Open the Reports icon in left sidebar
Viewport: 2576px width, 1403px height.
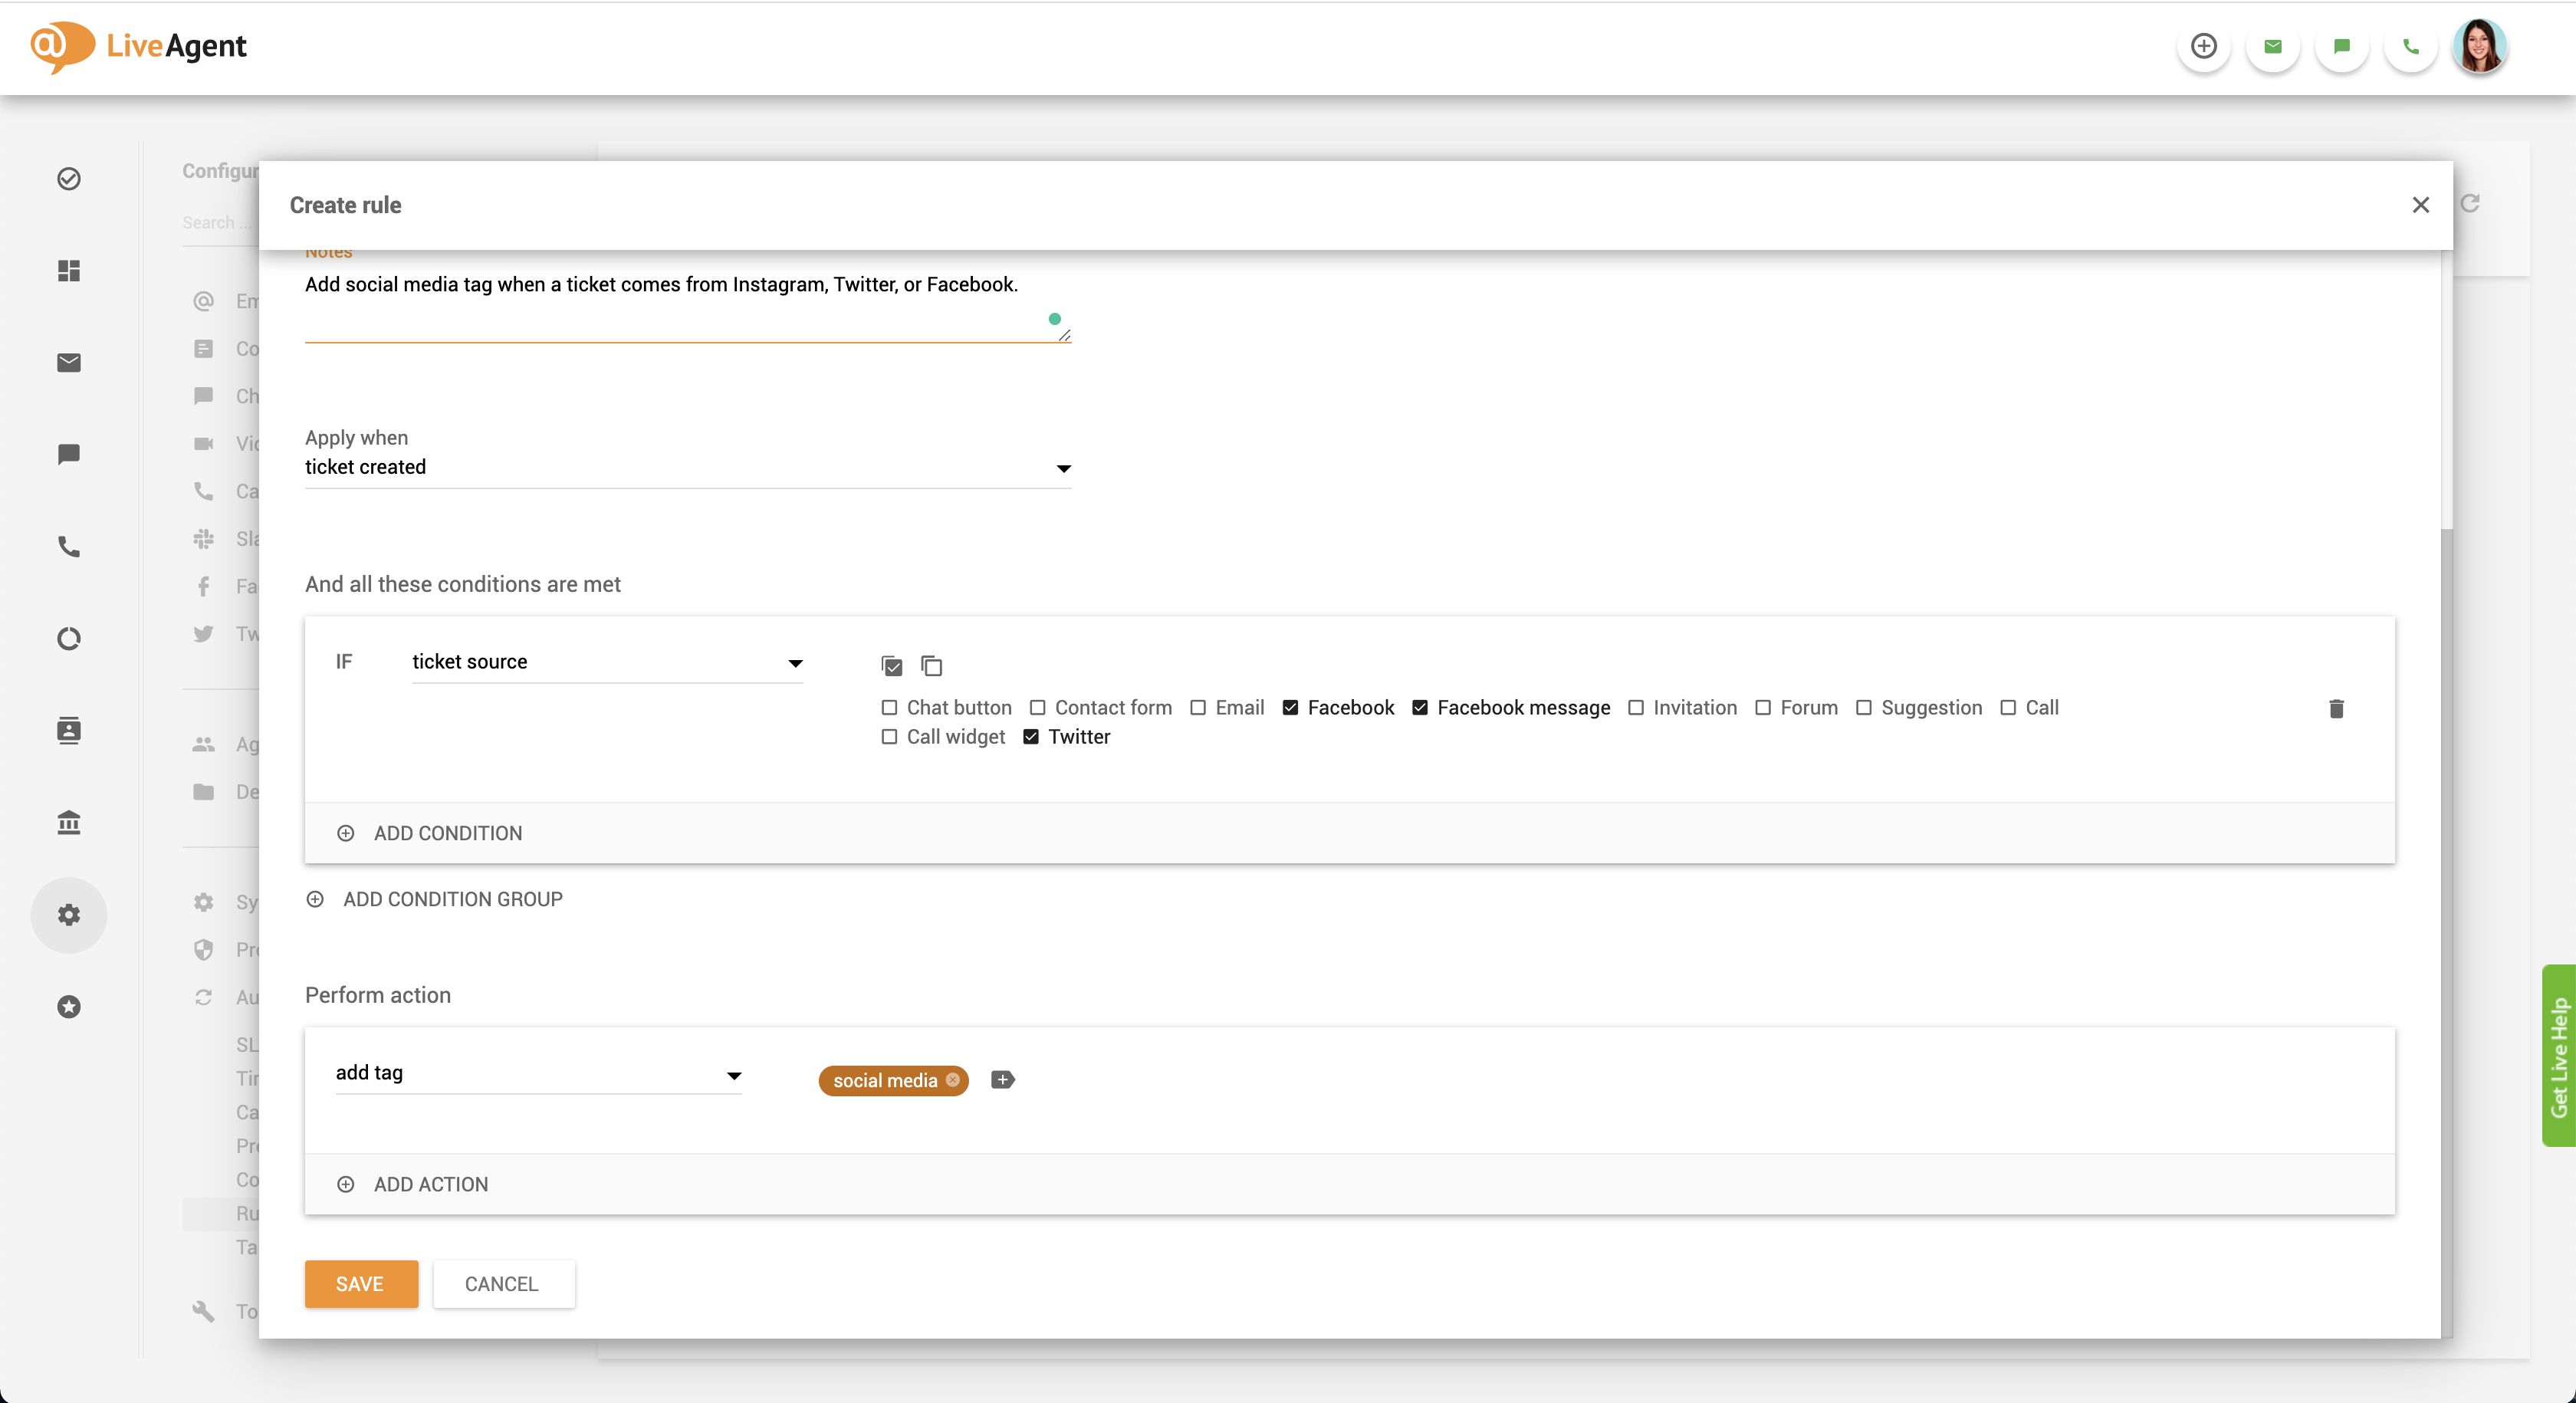point(69,638)
